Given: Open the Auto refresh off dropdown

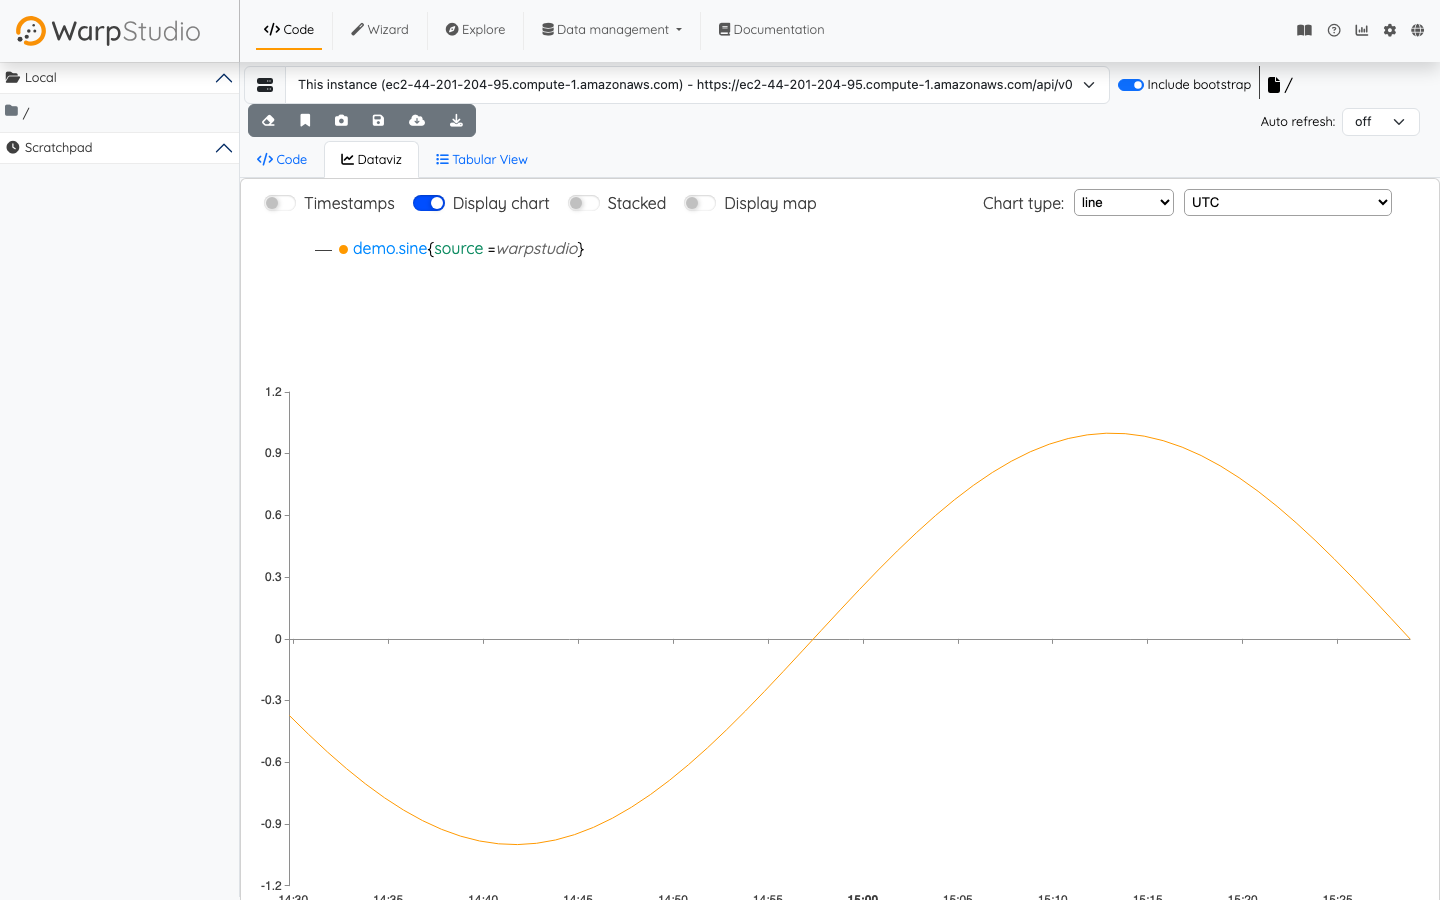Looking at the screenshot, I should tap(1381, 122).
